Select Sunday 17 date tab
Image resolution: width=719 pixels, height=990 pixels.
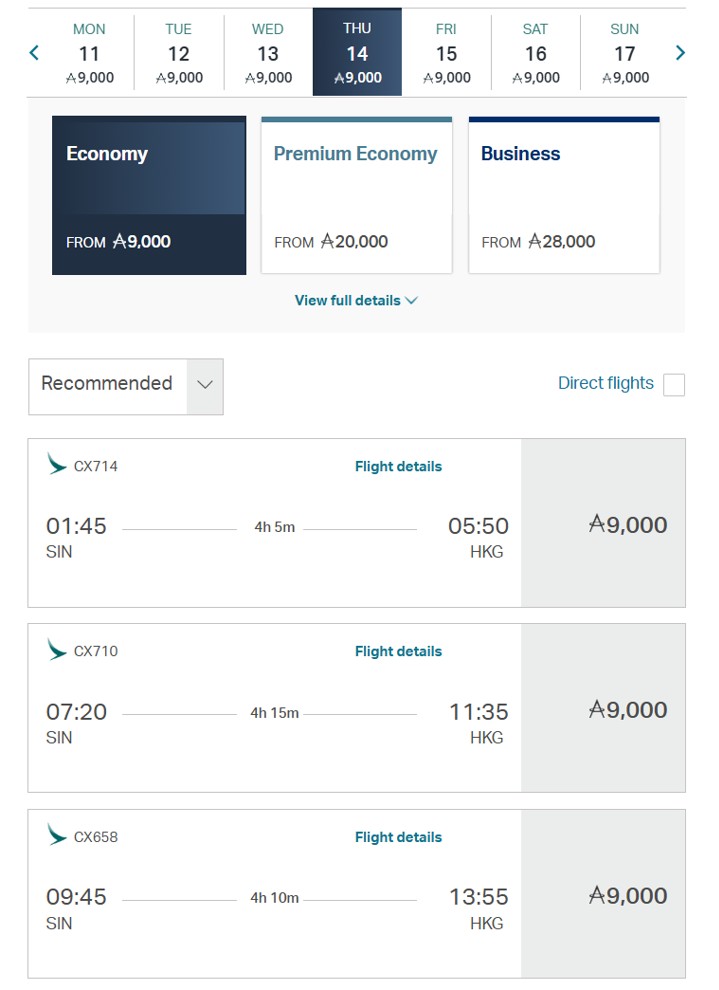[x=624, y=53]
